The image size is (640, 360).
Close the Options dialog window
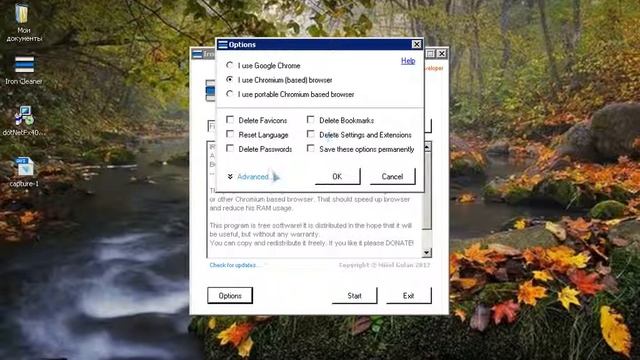(416, 44)
